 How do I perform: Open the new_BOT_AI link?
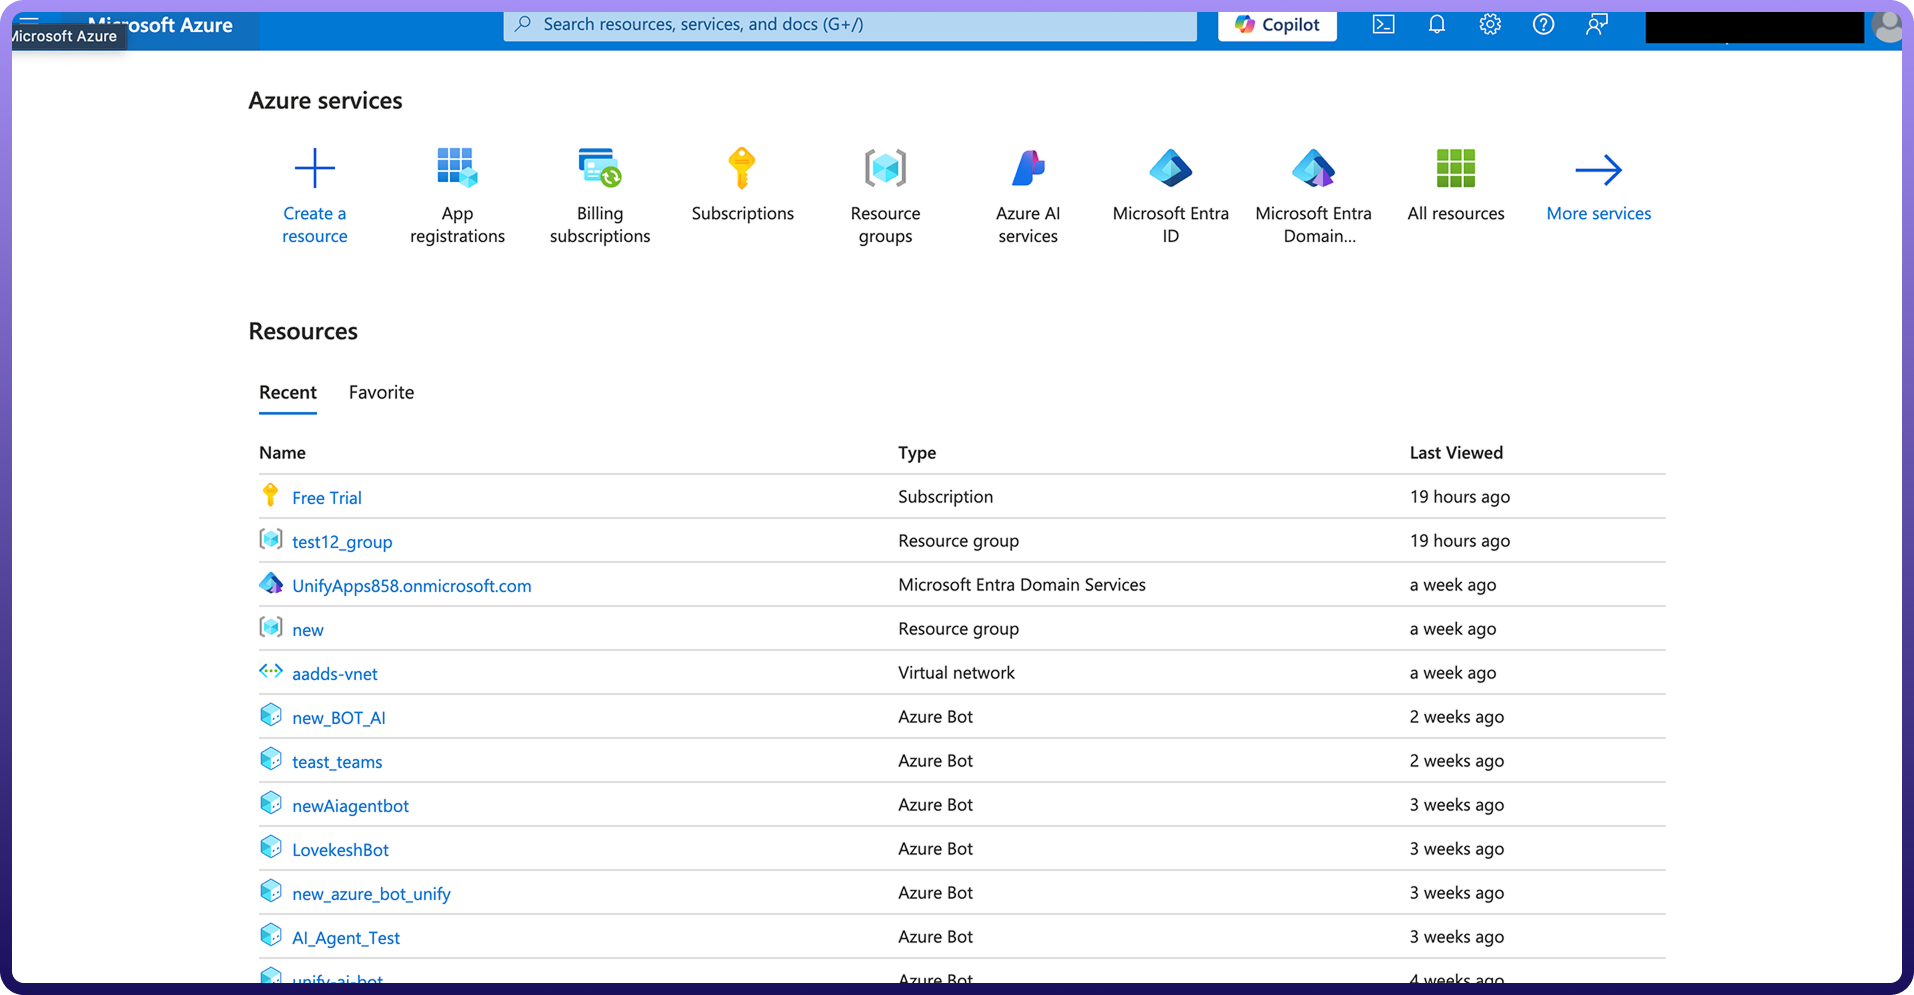pyautogui.click(x=339, y=718)
